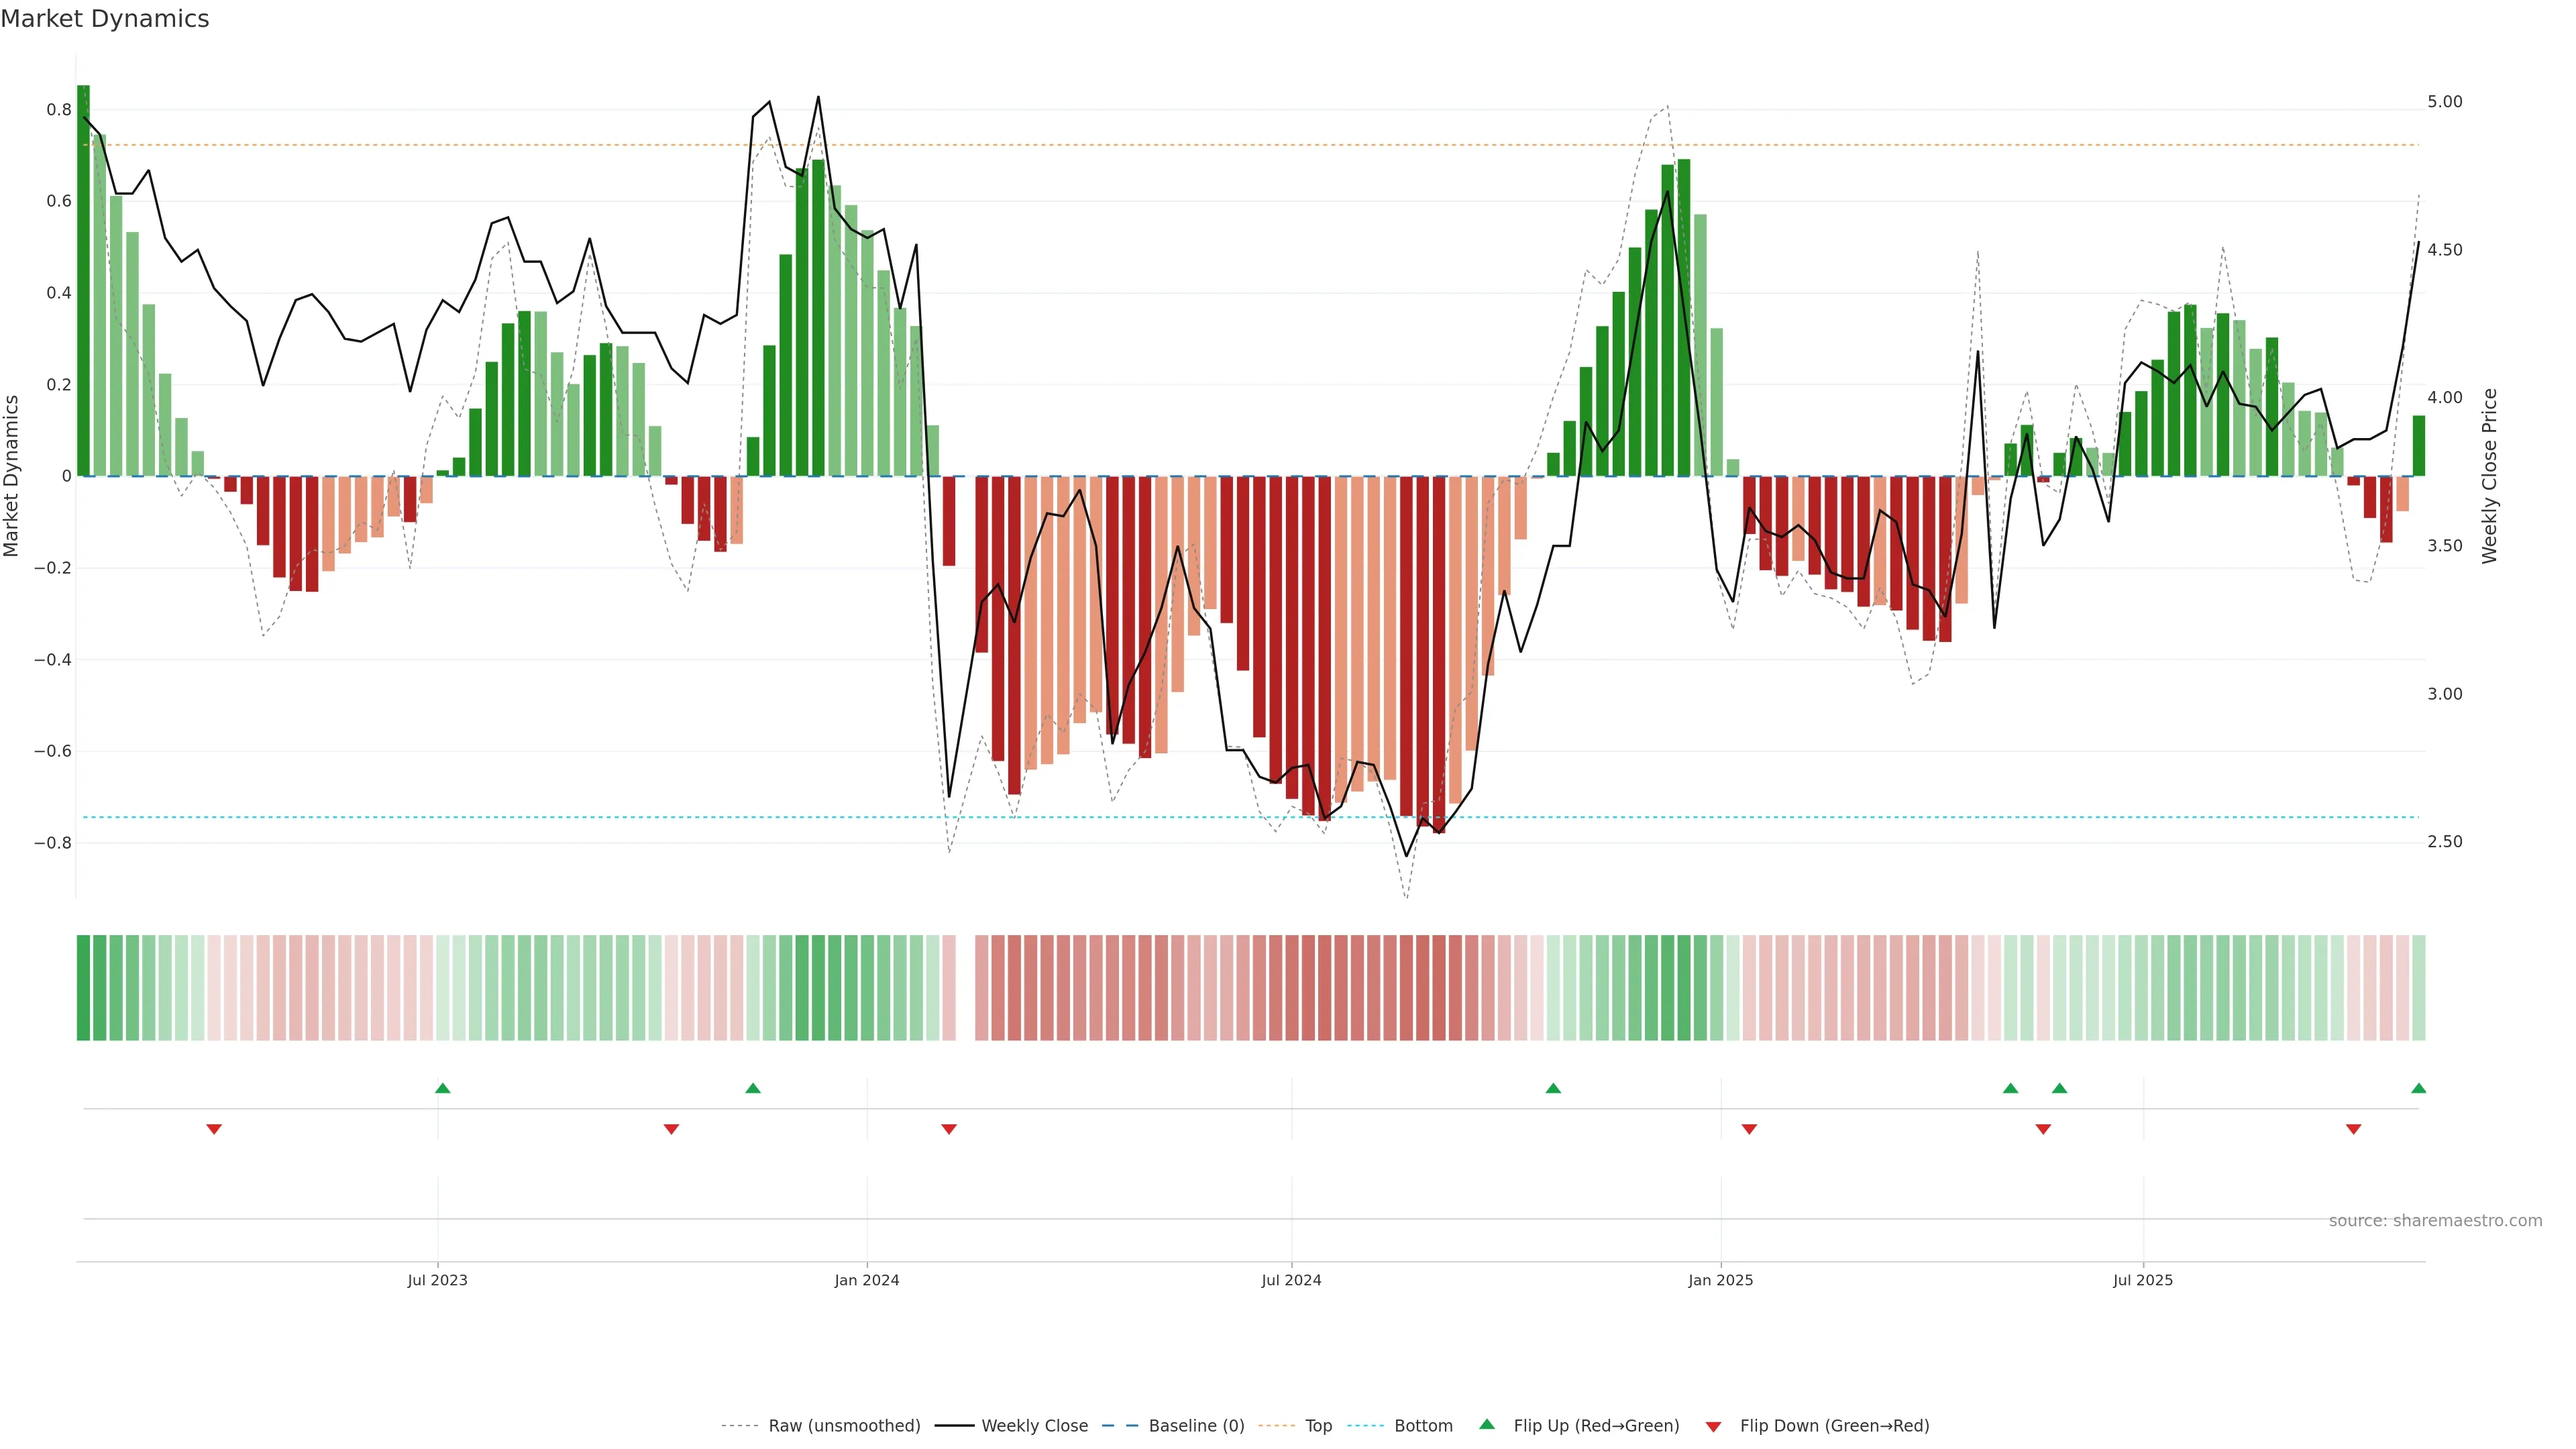The width and height of the screenshot is (2576, 1449).
Task: Click the last red Flip Down marker after Jul 2025
Action: pos(2353,1129)
